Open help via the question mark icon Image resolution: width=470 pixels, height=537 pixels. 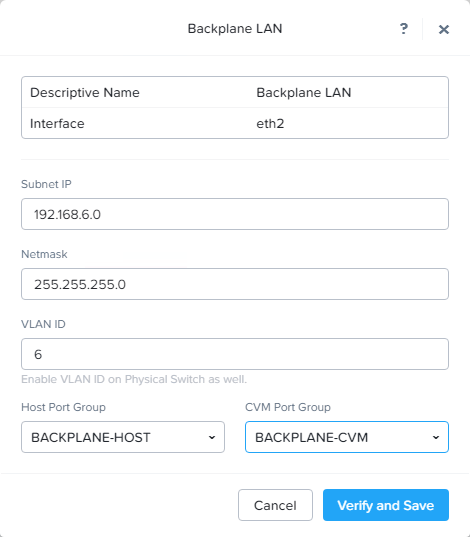[404, 29]
